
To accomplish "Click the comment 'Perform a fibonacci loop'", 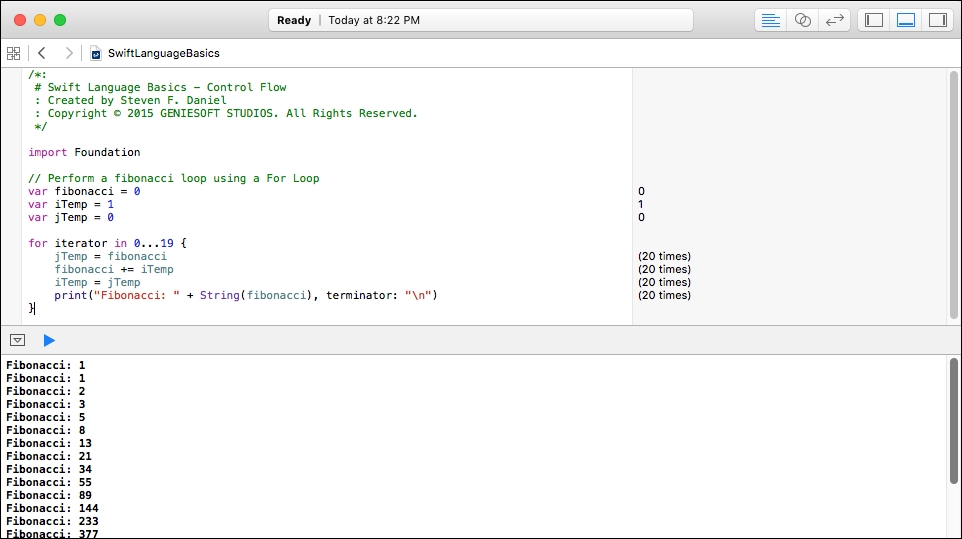I will pos(174,178).
